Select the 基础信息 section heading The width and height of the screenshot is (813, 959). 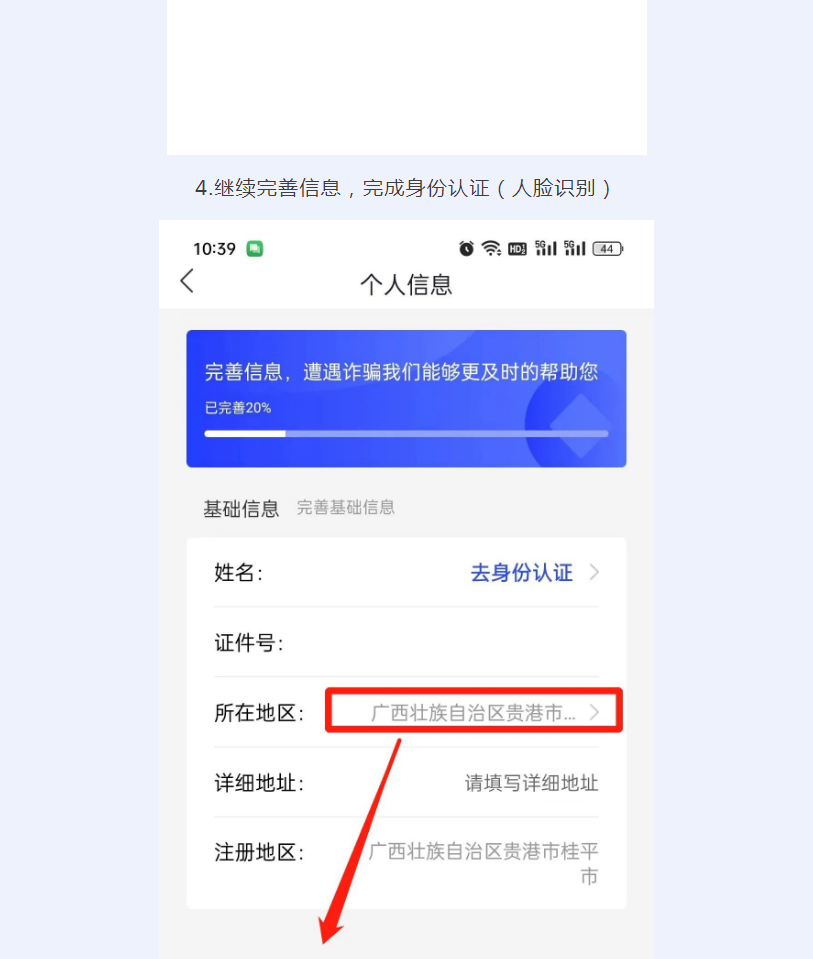point(241,508)
